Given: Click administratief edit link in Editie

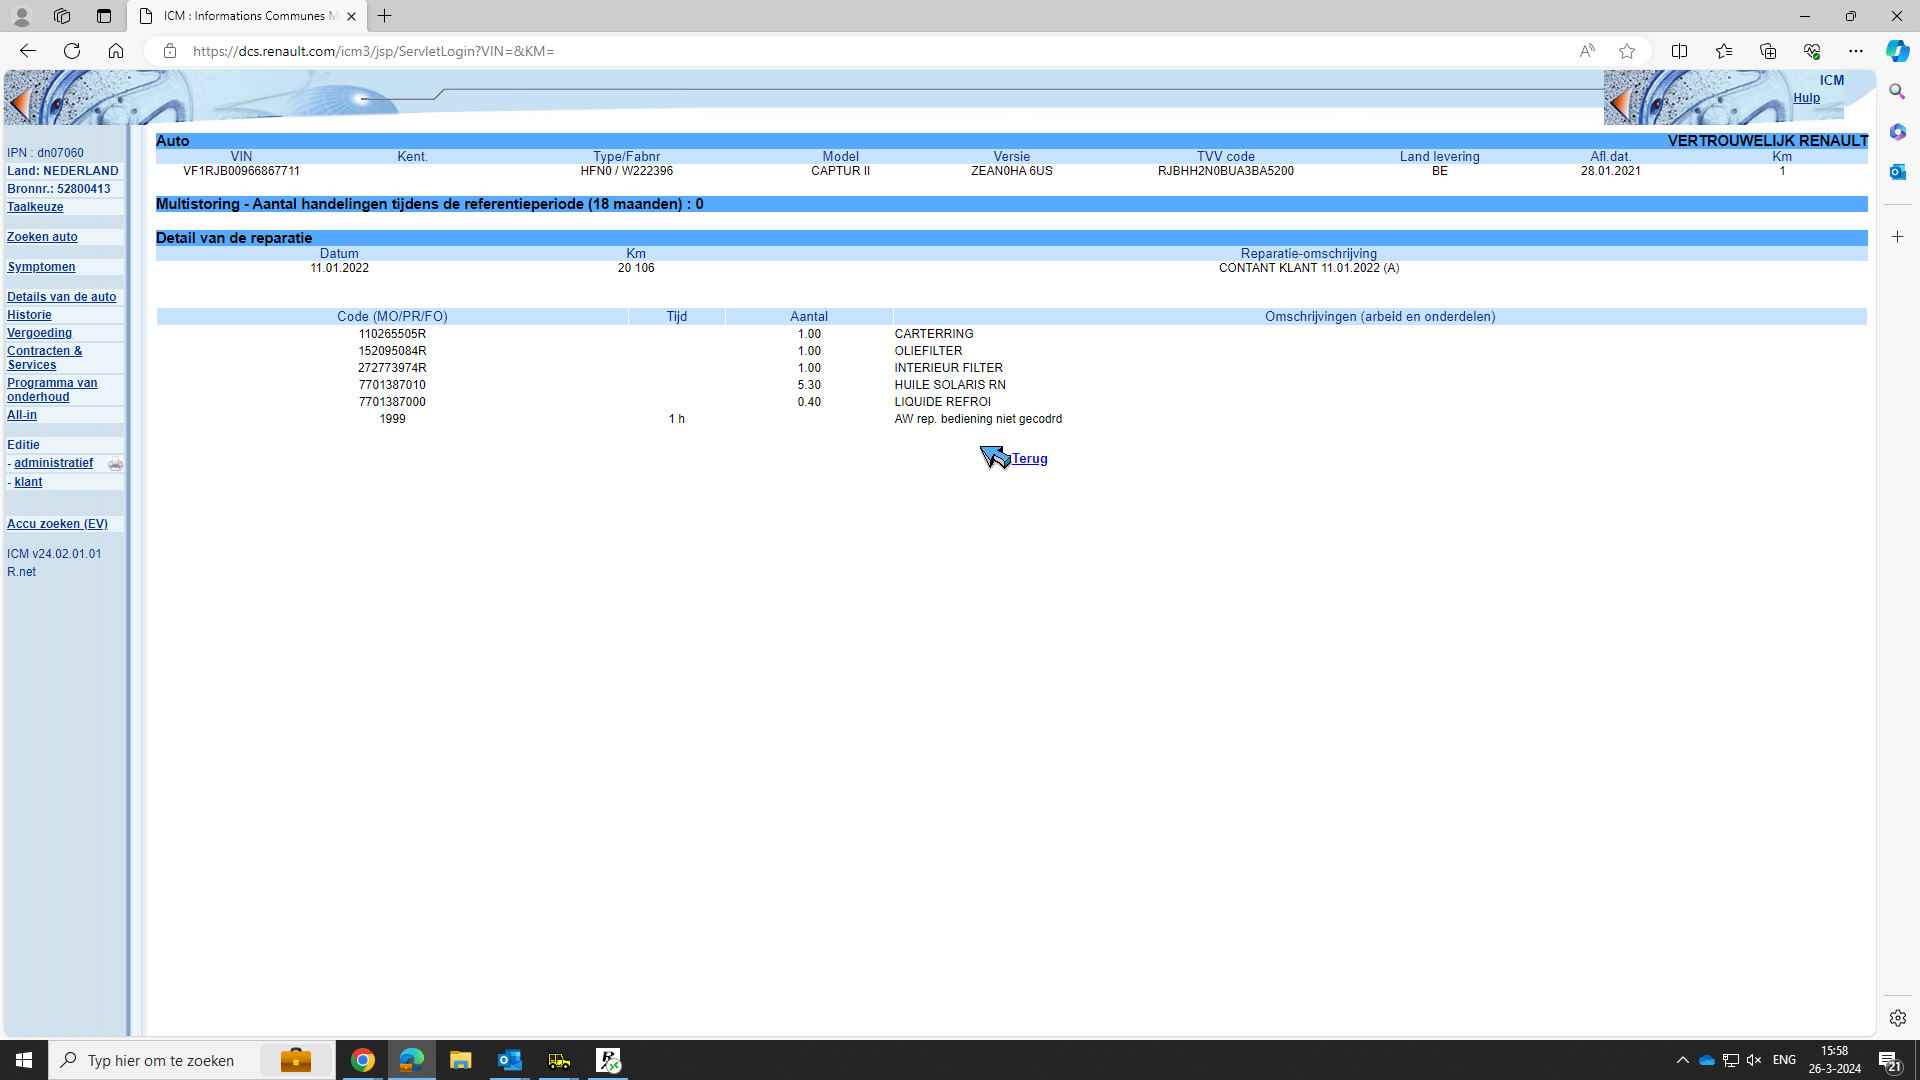Looking at the screenshot, I should [x=53, y=463].
